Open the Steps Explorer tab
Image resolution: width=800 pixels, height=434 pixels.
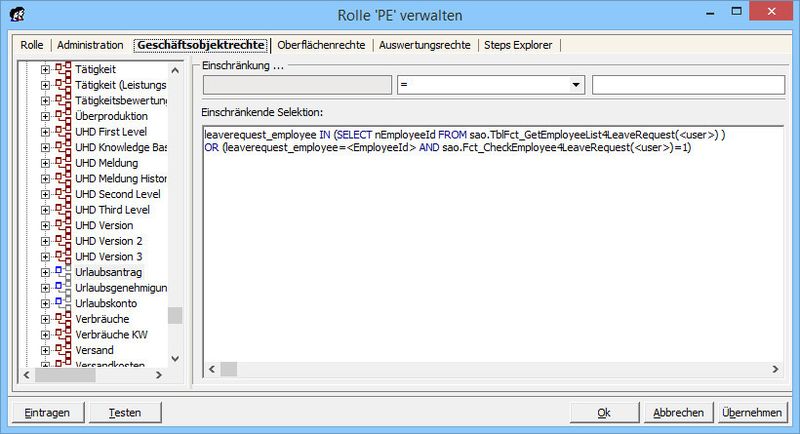[518, 45]
